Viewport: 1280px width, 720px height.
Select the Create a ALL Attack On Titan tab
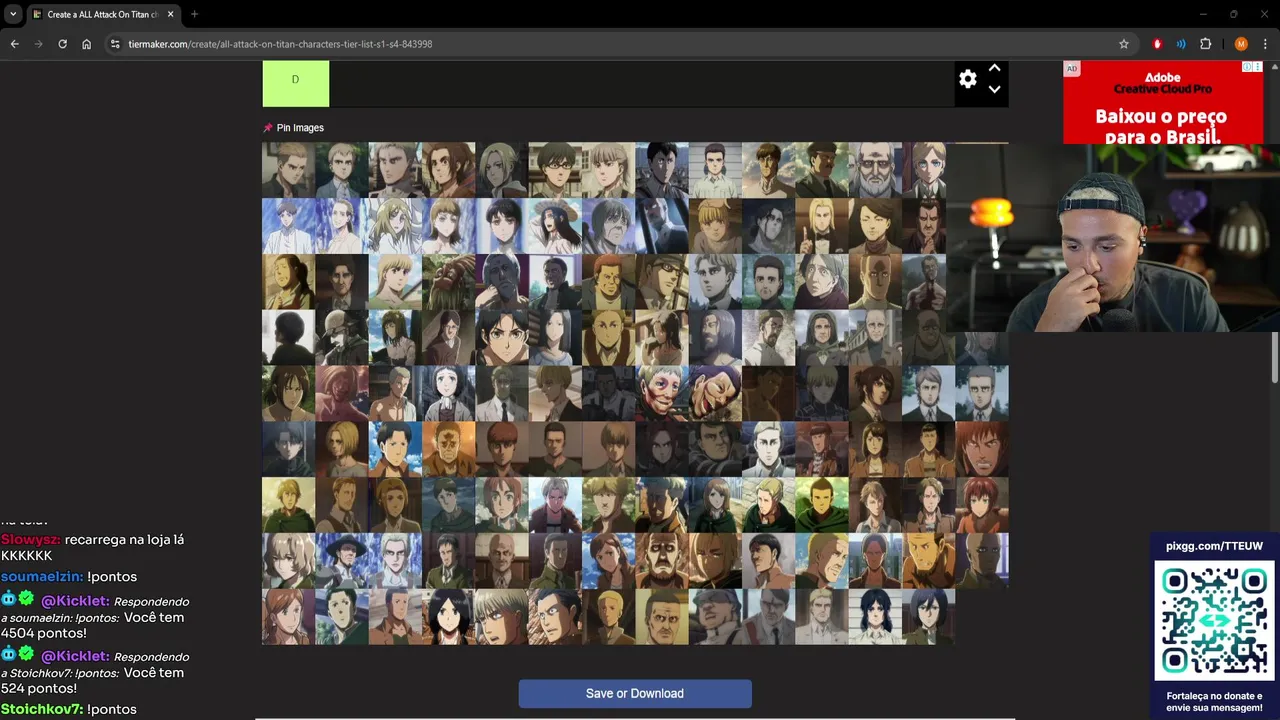click(102, 14)
